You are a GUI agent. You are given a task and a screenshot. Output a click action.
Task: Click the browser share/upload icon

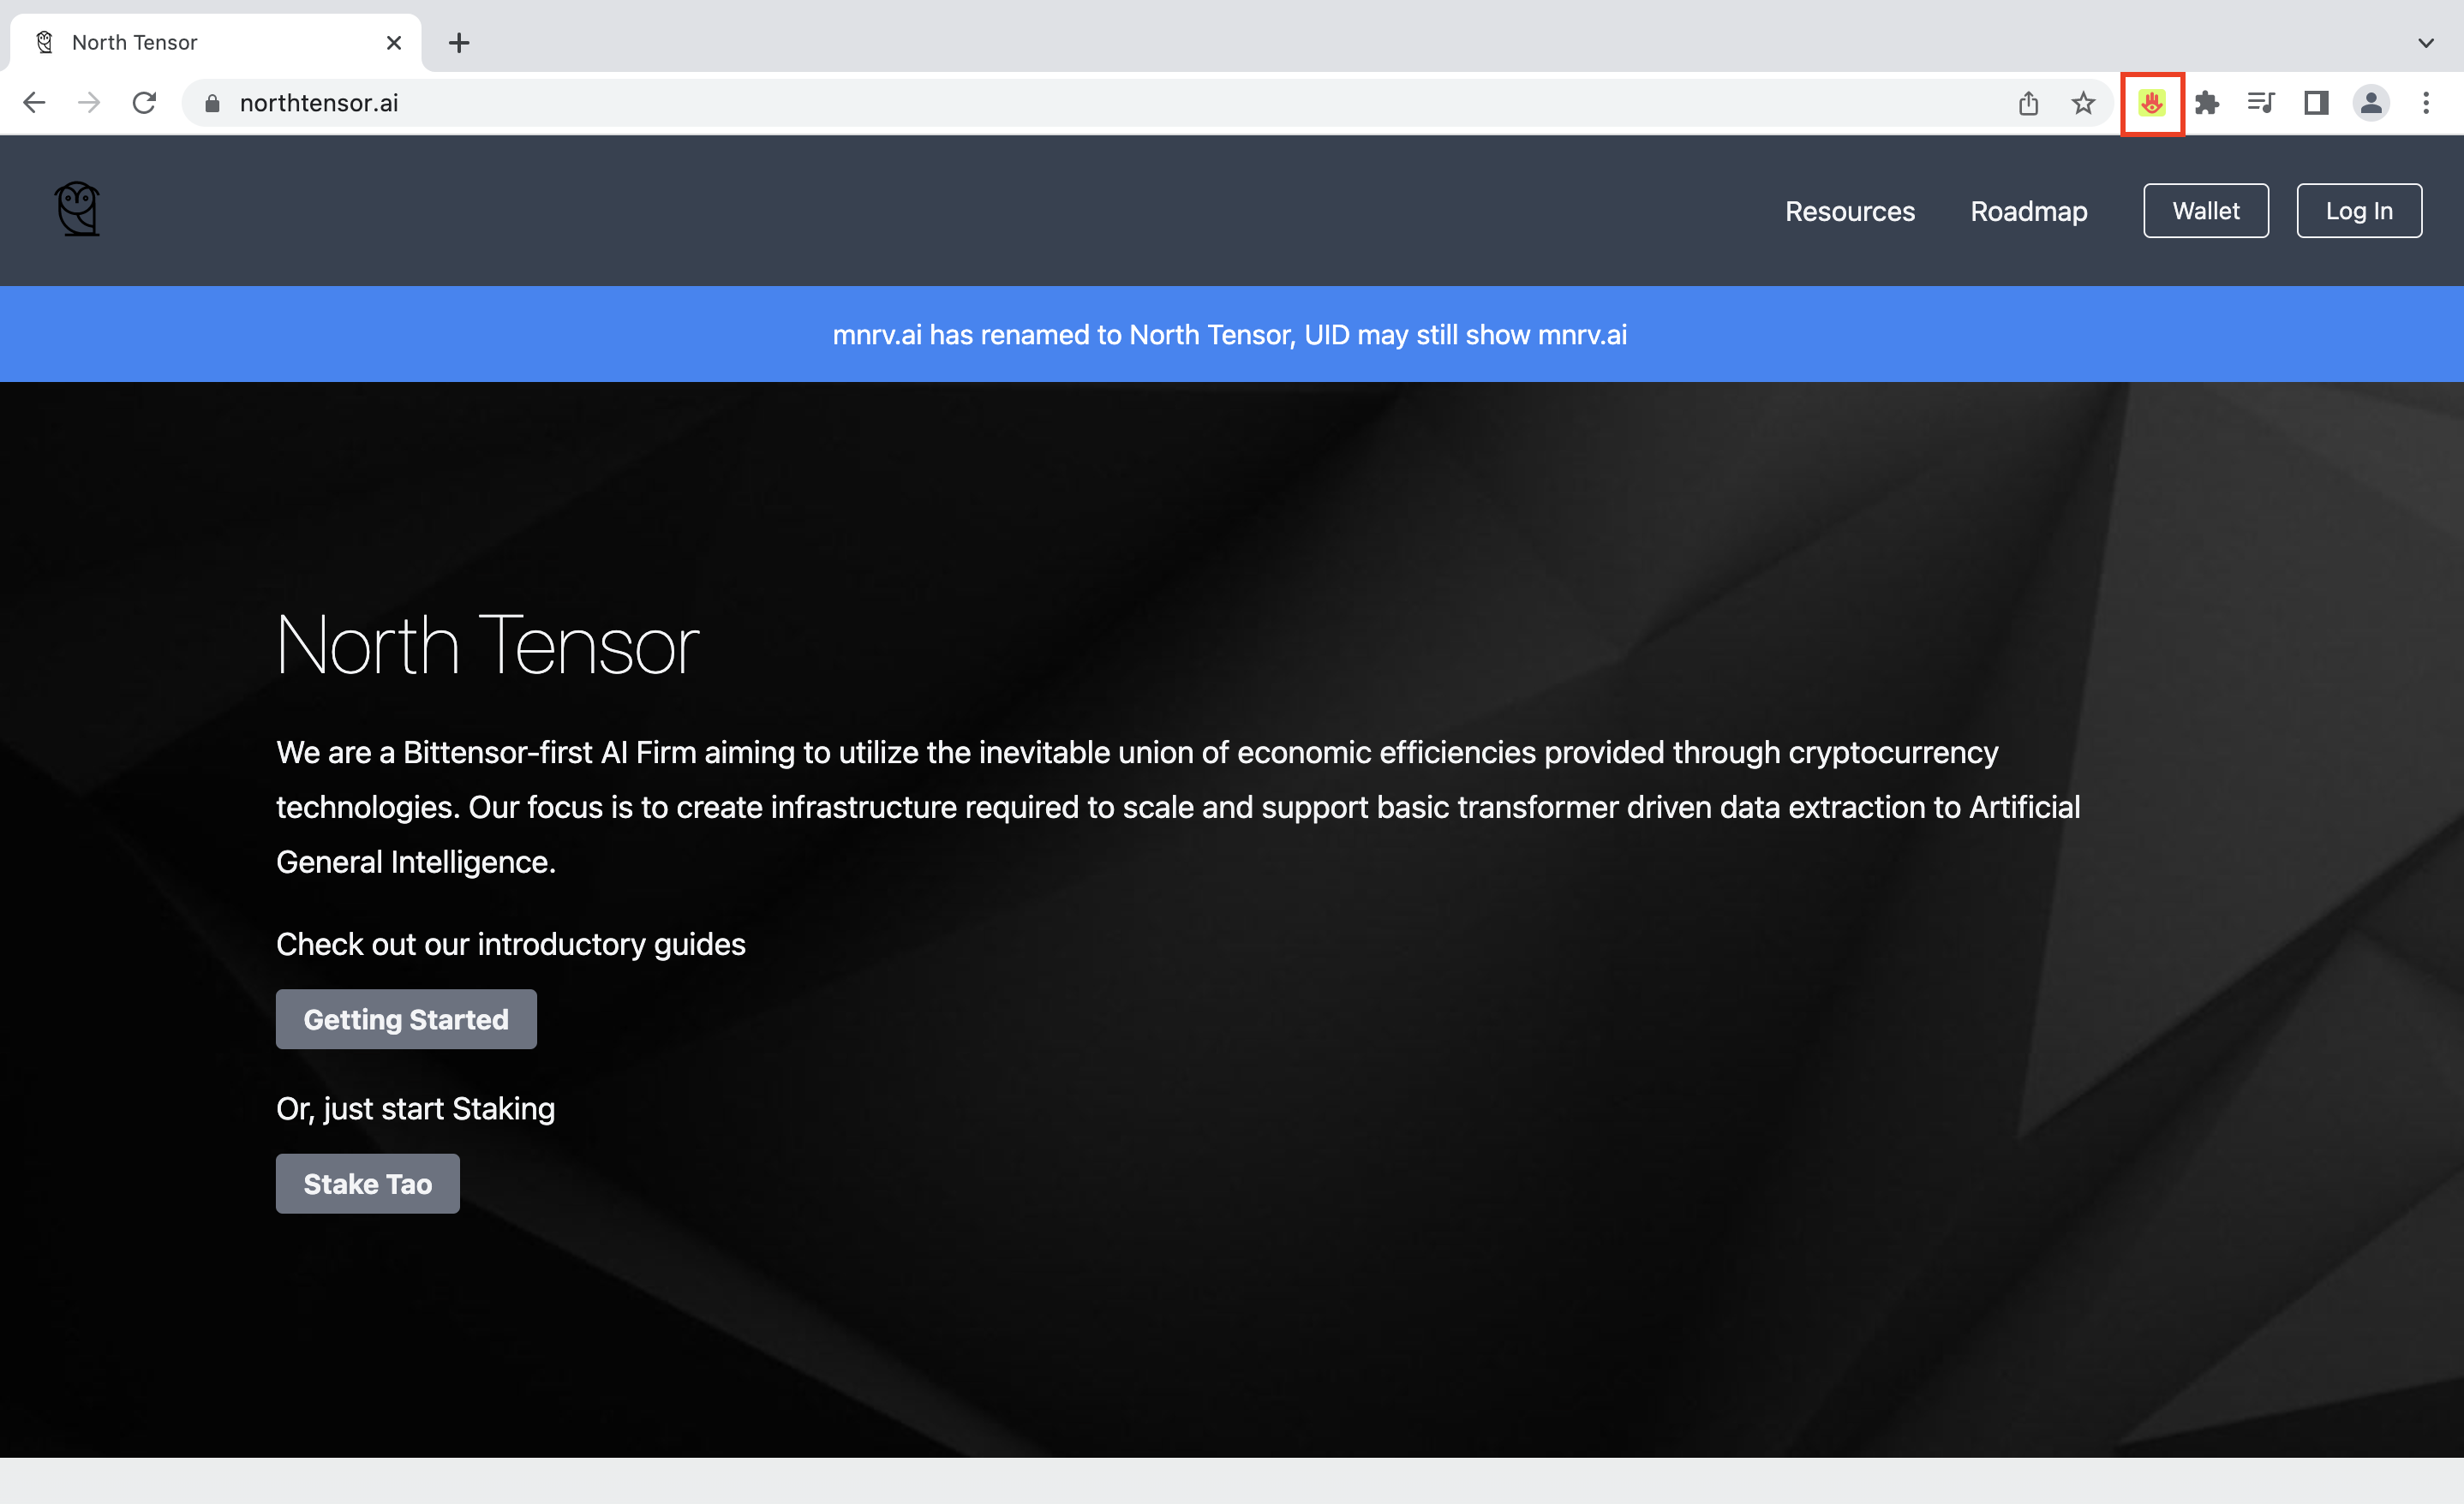tap(2030, 100)
